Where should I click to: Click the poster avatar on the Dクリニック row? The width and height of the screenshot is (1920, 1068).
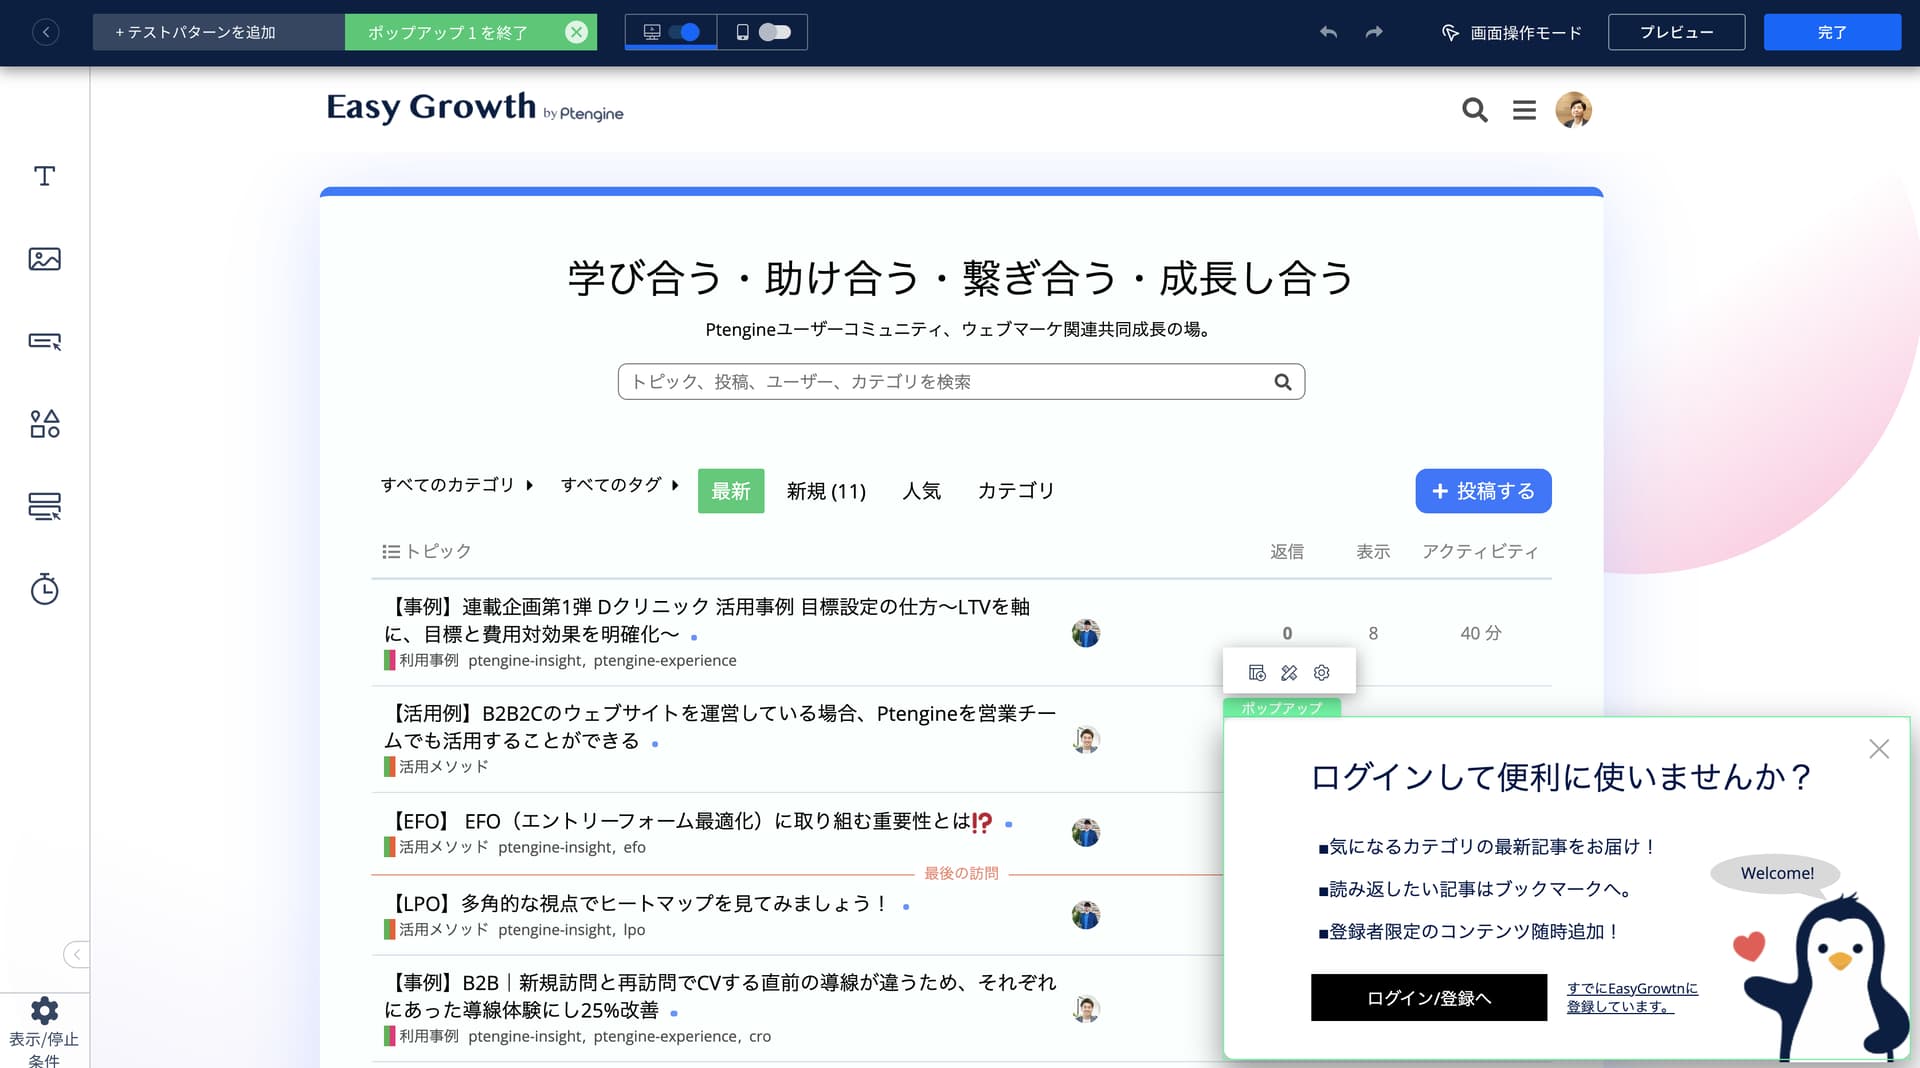[x=1086, y=633]
